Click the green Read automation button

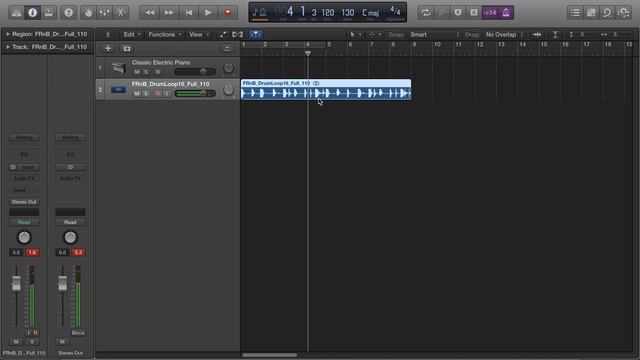24,222
